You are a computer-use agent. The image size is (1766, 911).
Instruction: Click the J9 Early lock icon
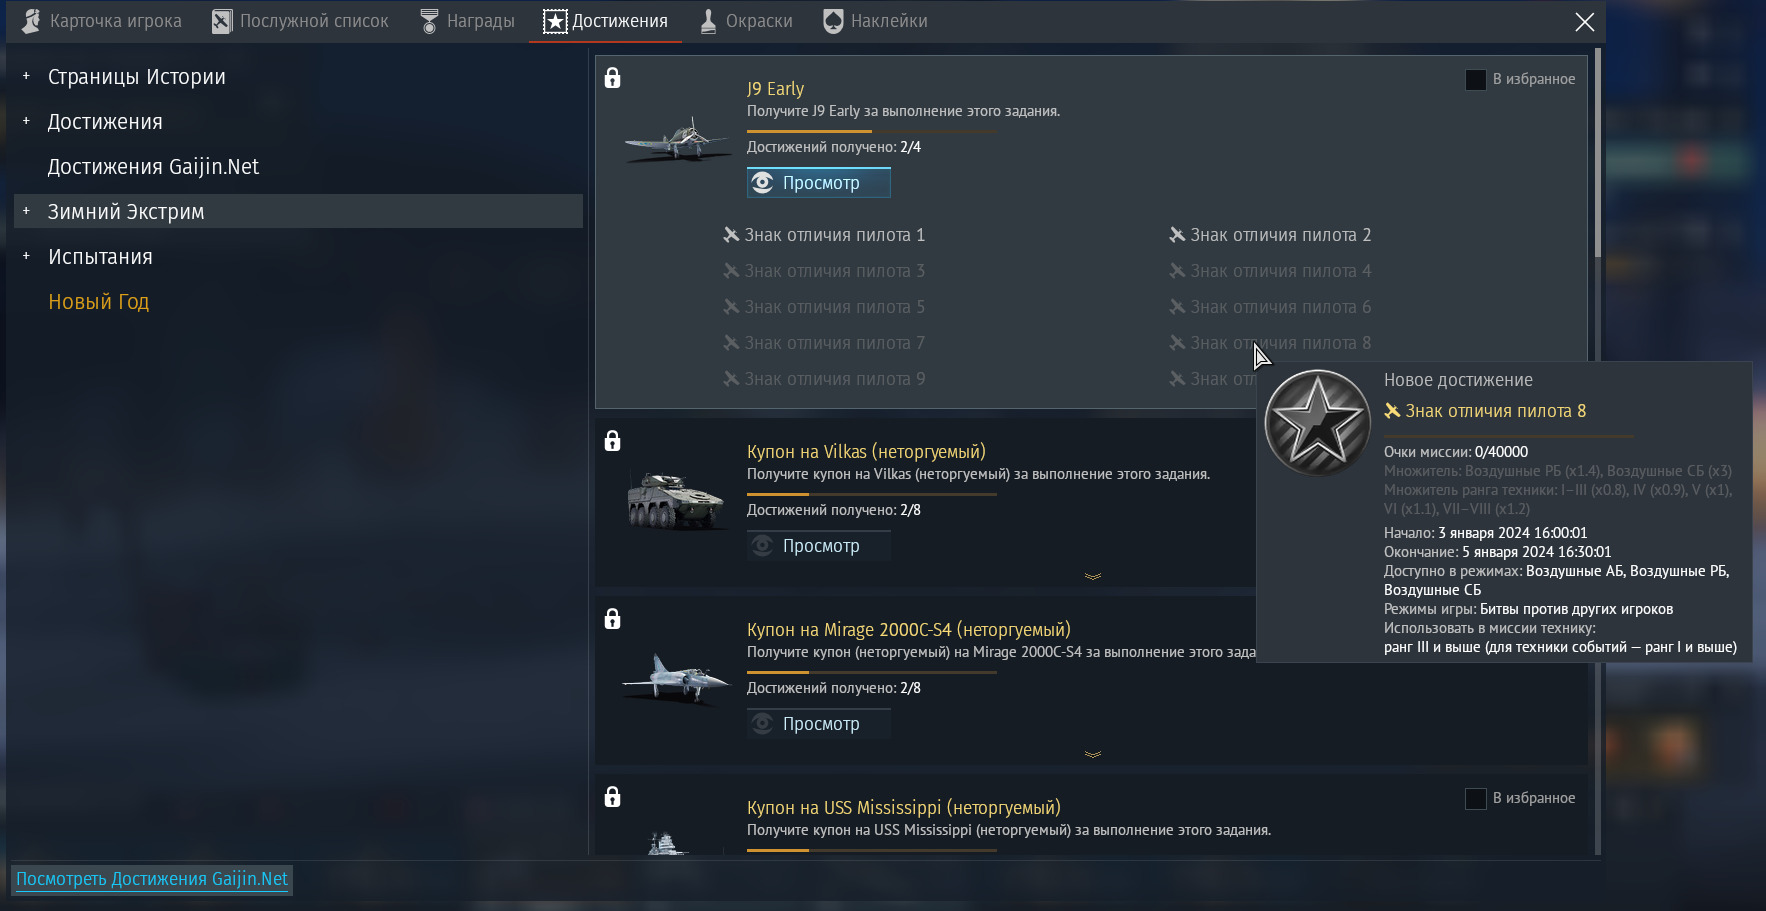pos(613,78)
